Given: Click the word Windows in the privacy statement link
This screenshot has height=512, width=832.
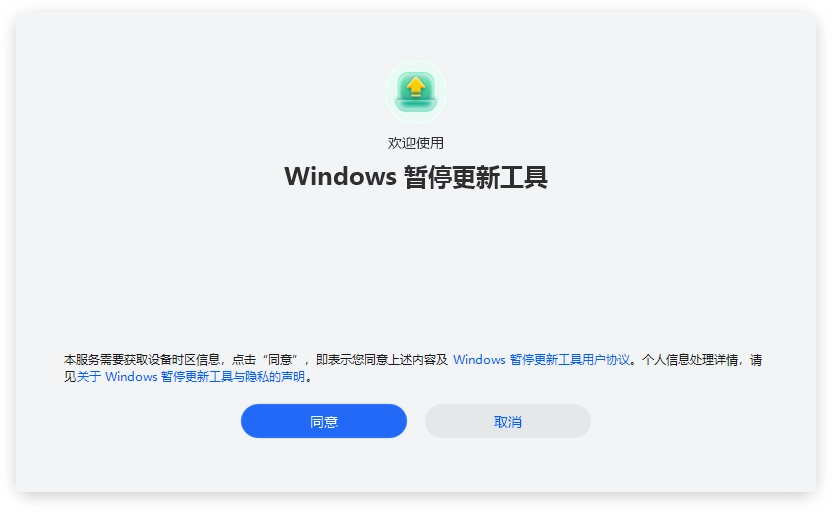Looking at the screenshot, I should click(x=131, y=377).
